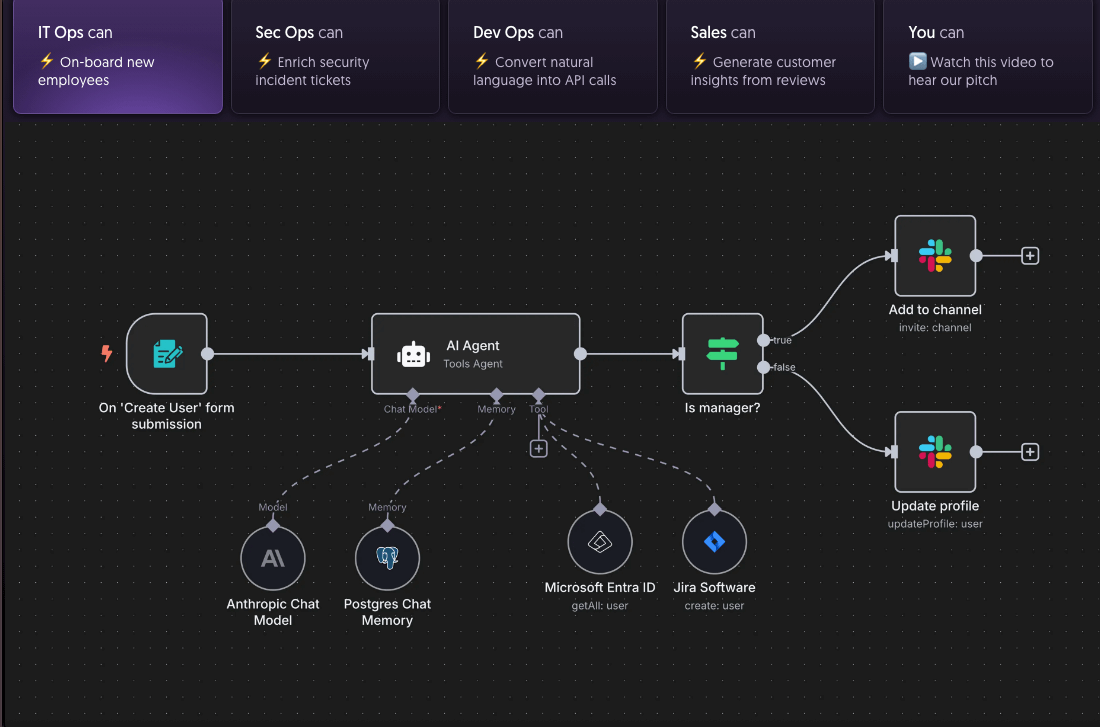
Task: Select the Postgres Chat Memory node
Action: (388, 558)
